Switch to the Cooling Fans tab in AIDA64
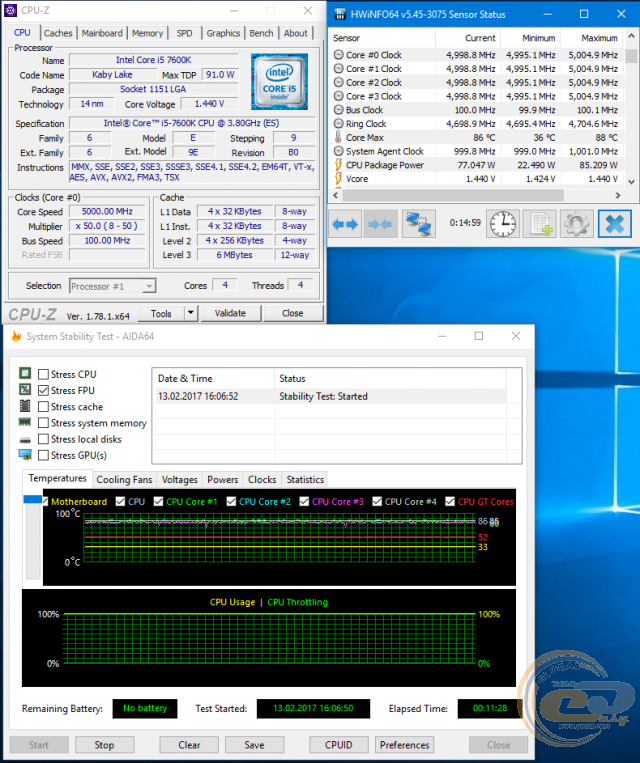Viewport: 640px width, 763px height. 124,480
